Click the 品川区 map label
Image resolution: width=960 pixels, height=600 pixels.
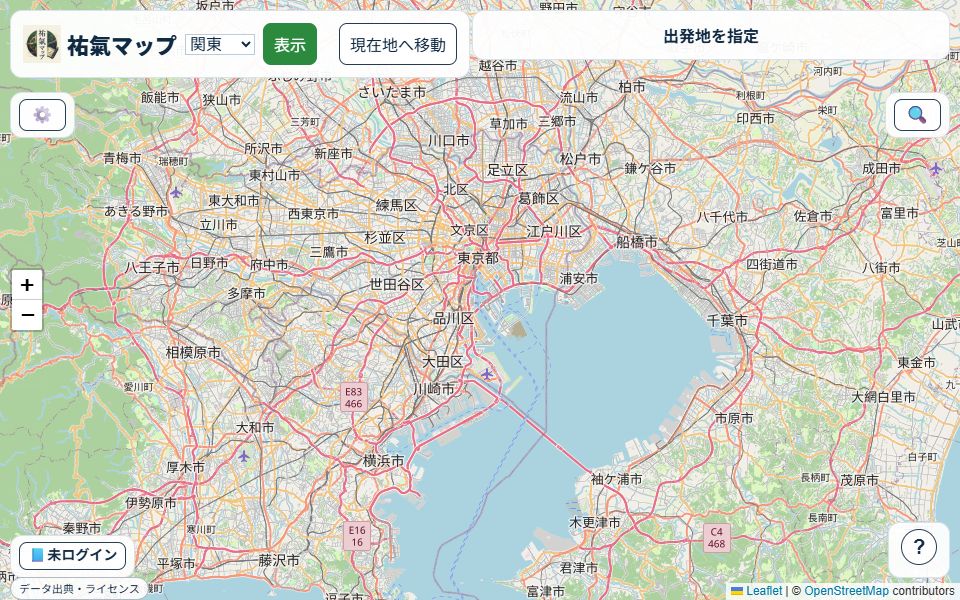[454, 318]
